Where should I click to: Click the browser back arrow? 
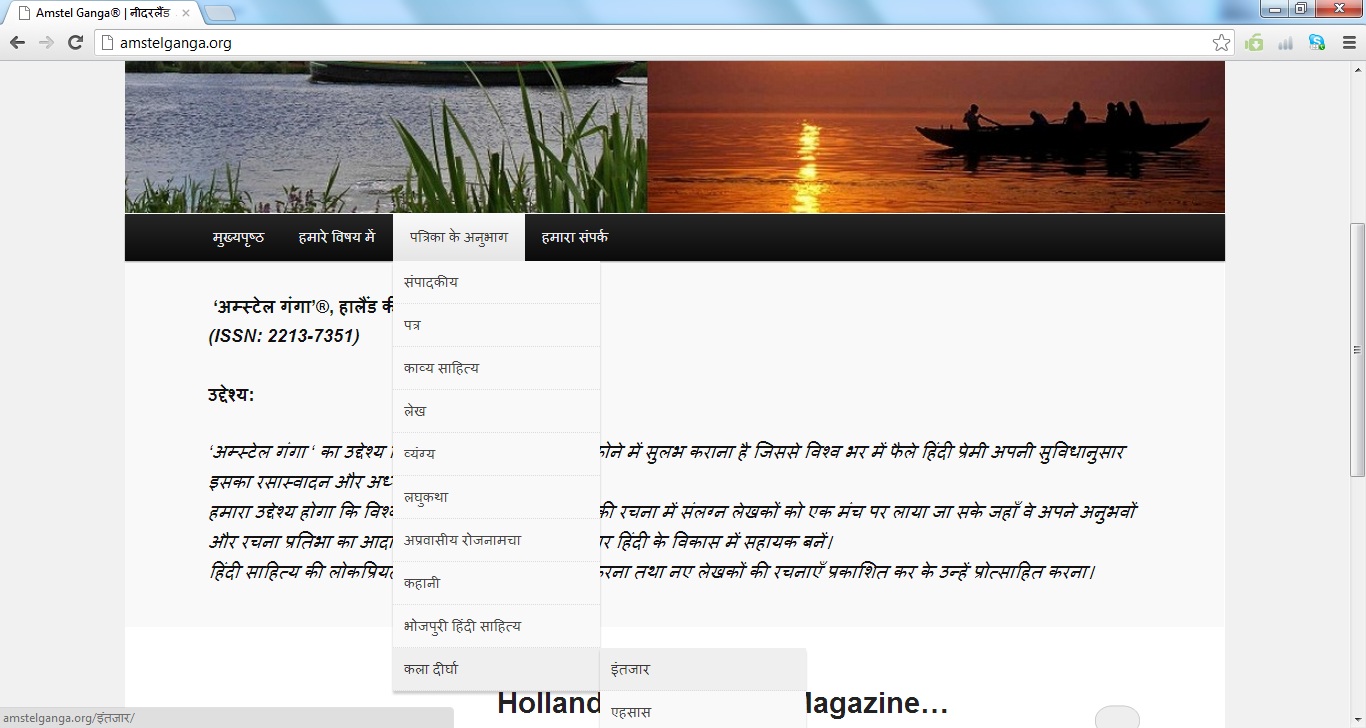(17, 43)
